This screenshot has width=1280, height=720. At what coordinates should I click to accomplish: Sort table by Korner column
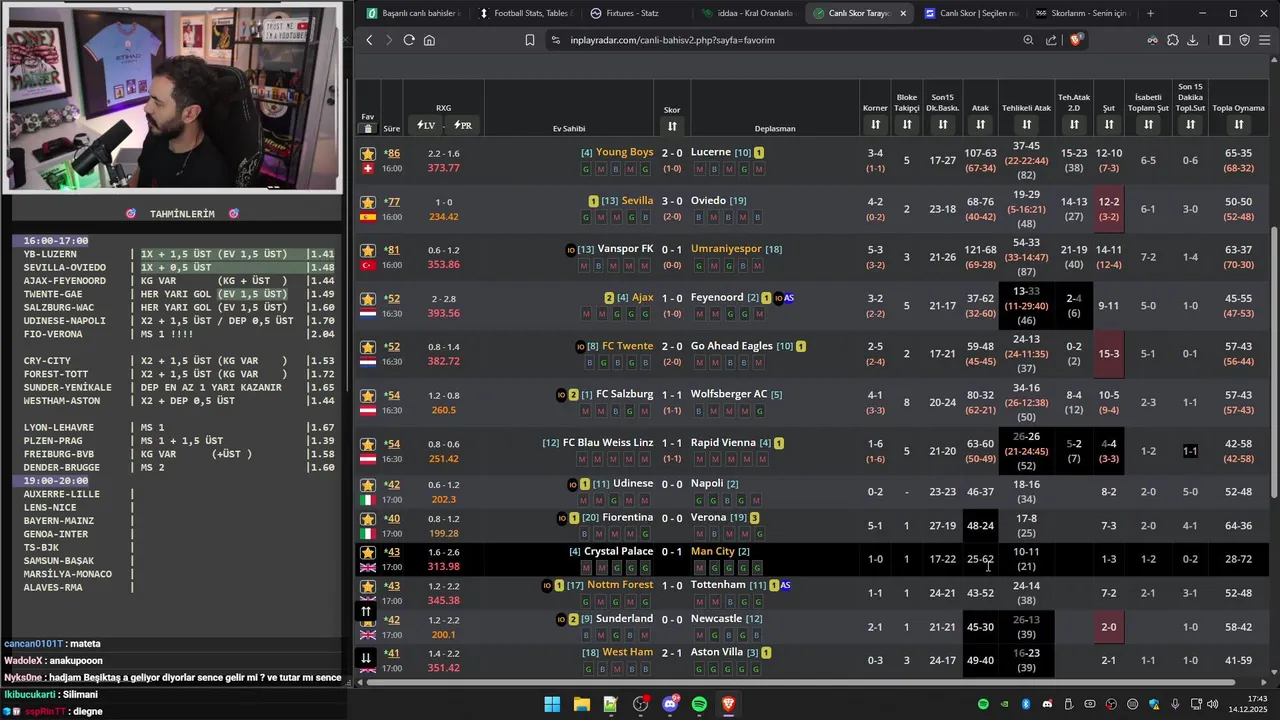[x=875, y=124]
